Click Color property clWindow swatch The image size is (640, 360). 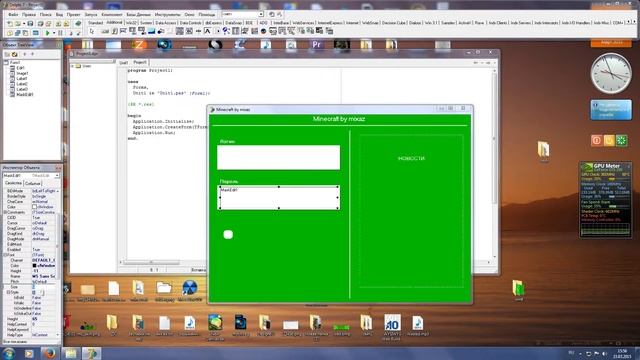click(34, 207)
